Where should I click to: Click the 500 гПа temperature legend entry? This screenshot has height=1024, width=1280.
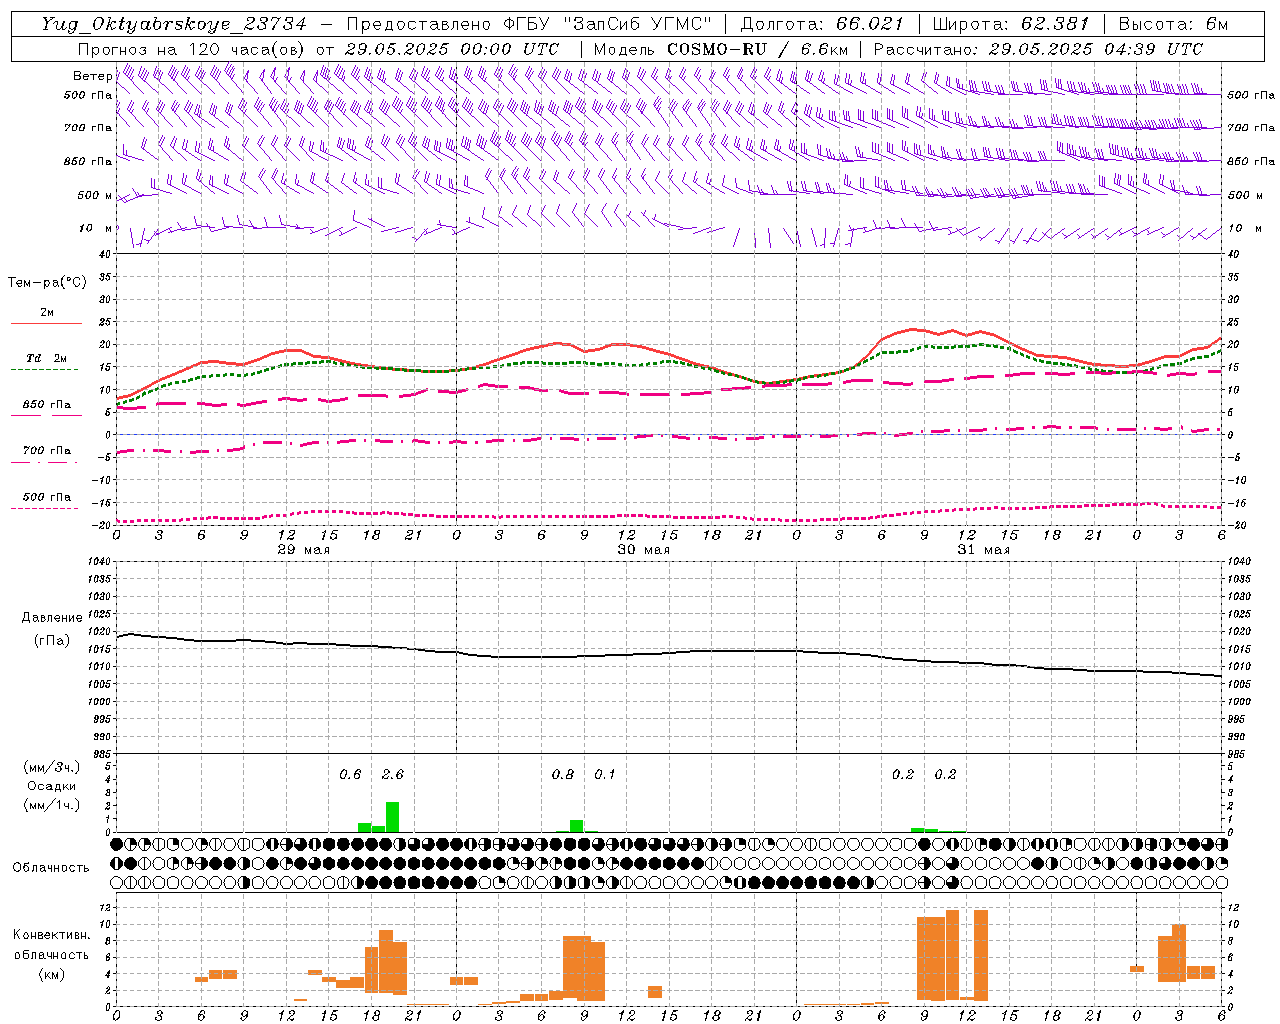click(x=47, y=497)
